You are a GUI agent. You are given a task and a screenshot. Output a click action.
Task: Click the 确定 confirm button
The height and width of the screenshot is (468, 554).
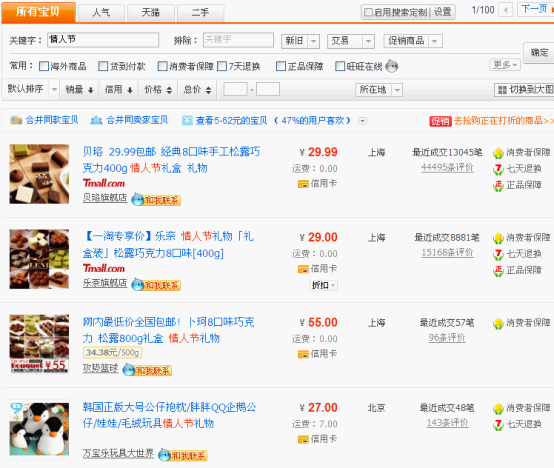click(x=540, y=53)
